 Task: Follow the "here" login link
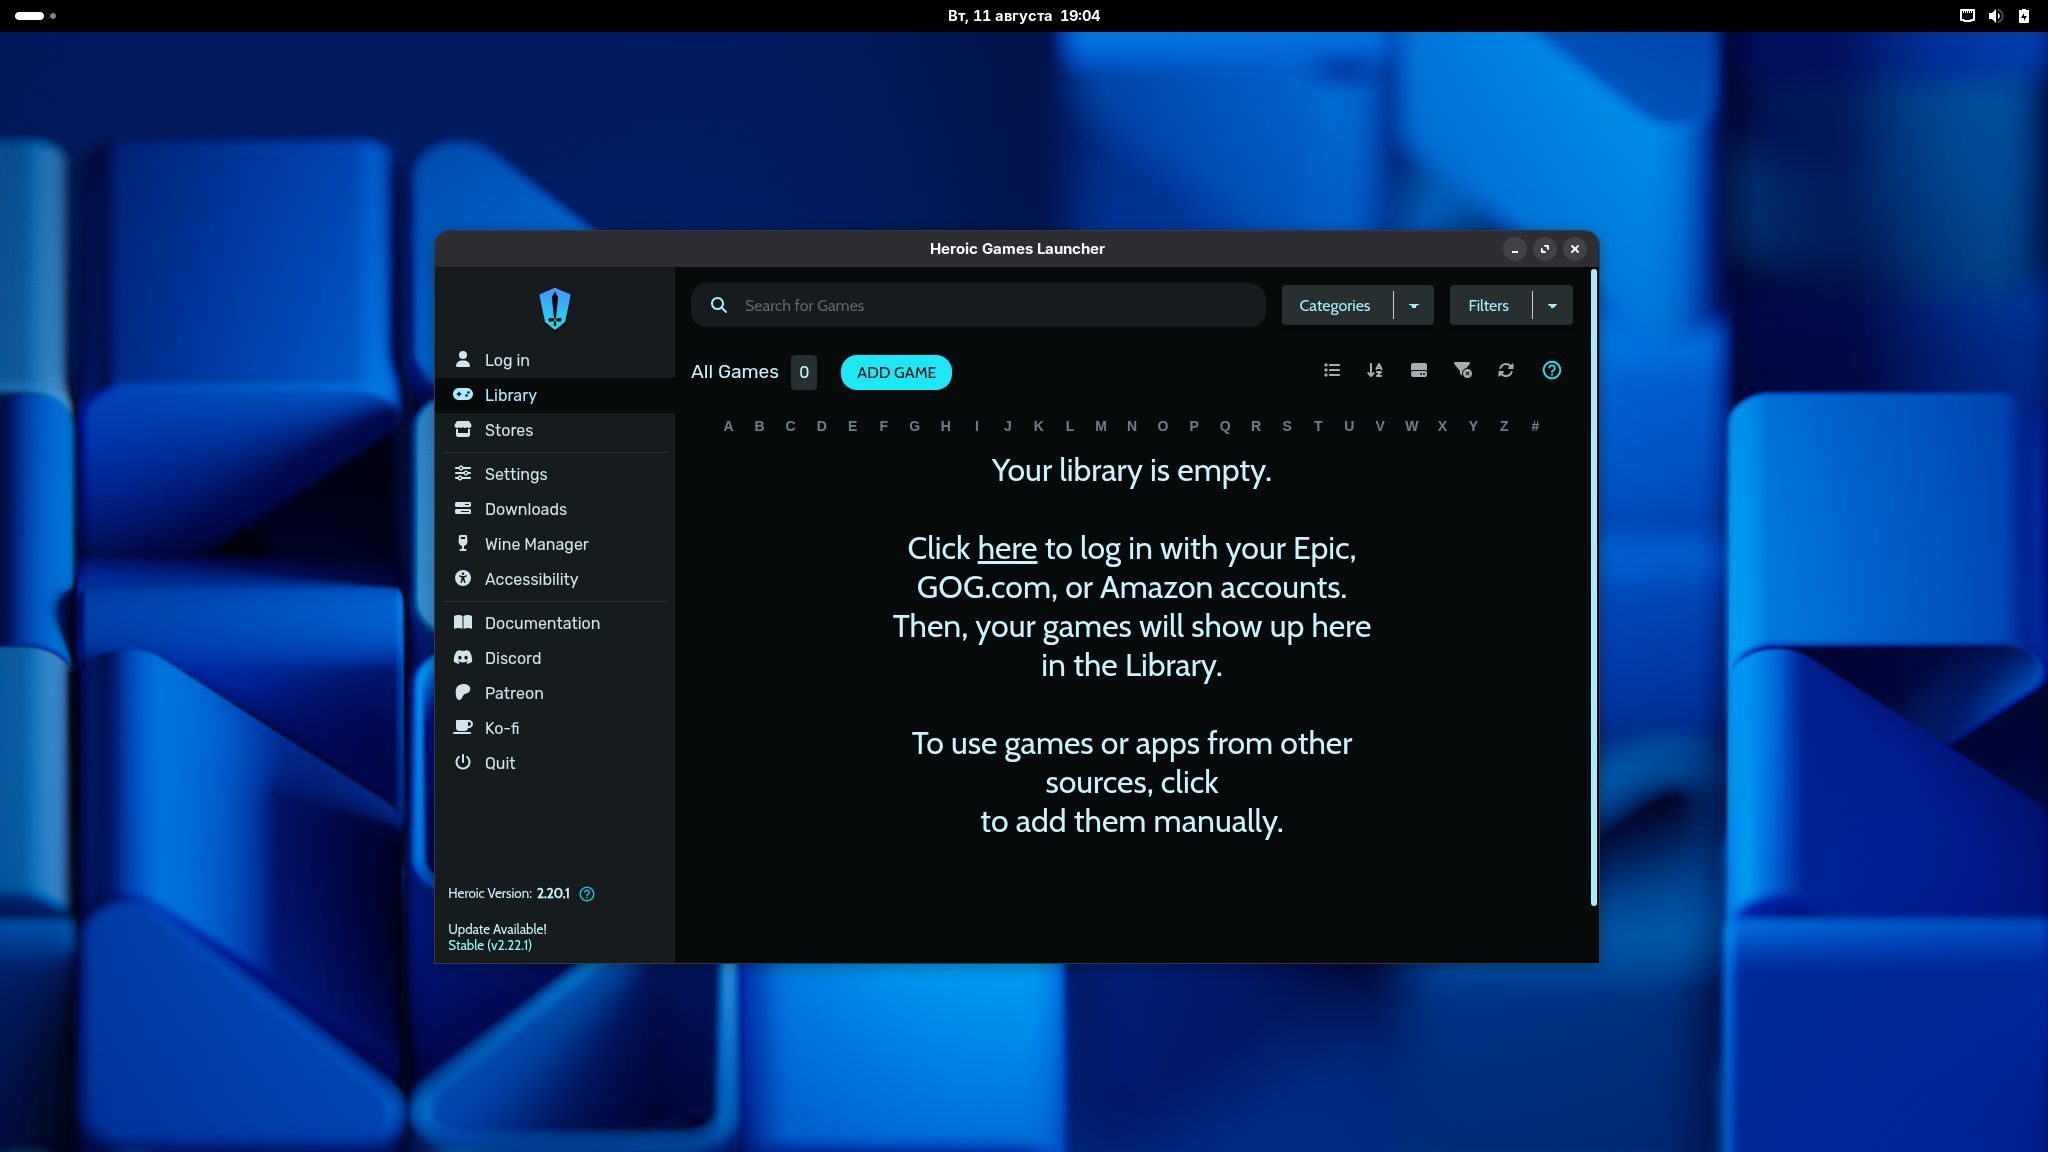pos(1007,548)
